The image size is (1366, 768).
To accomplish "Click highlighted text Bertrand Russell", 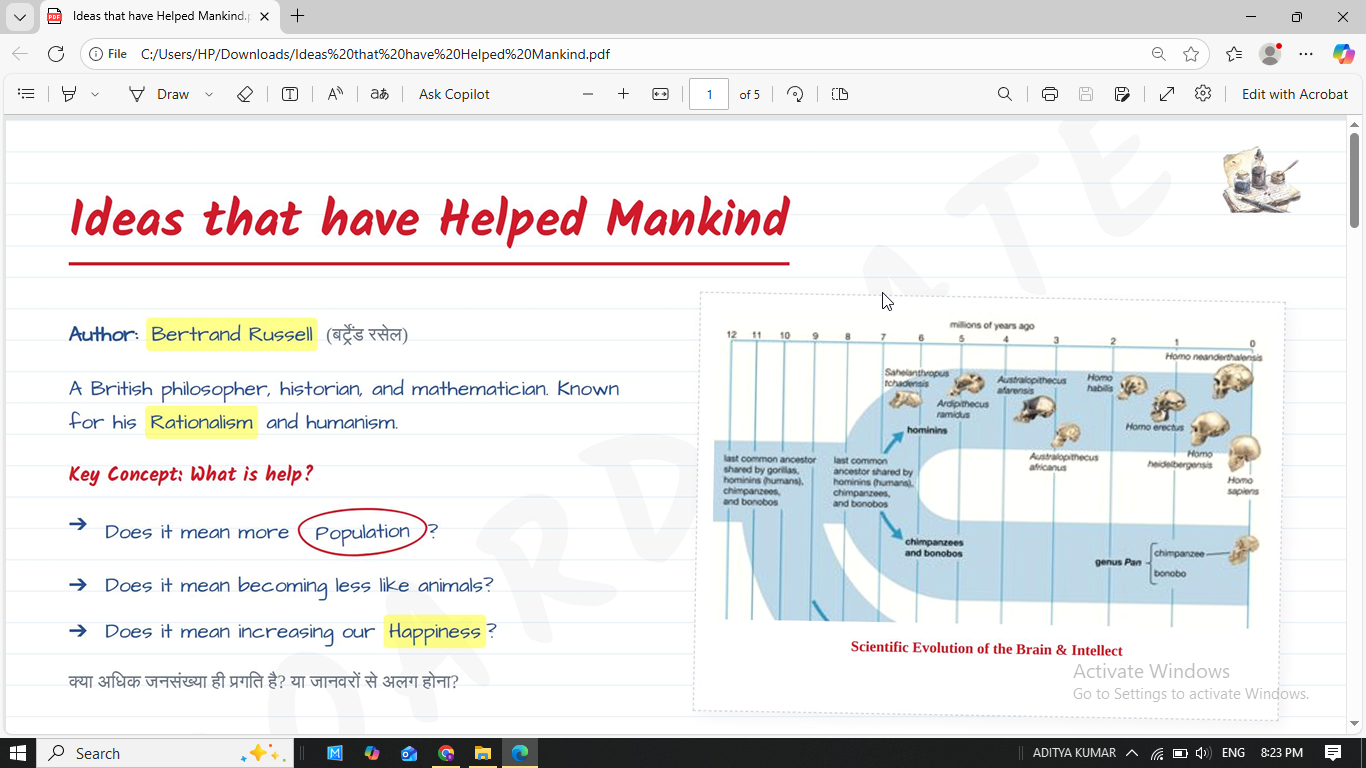I will click(232, 334).
